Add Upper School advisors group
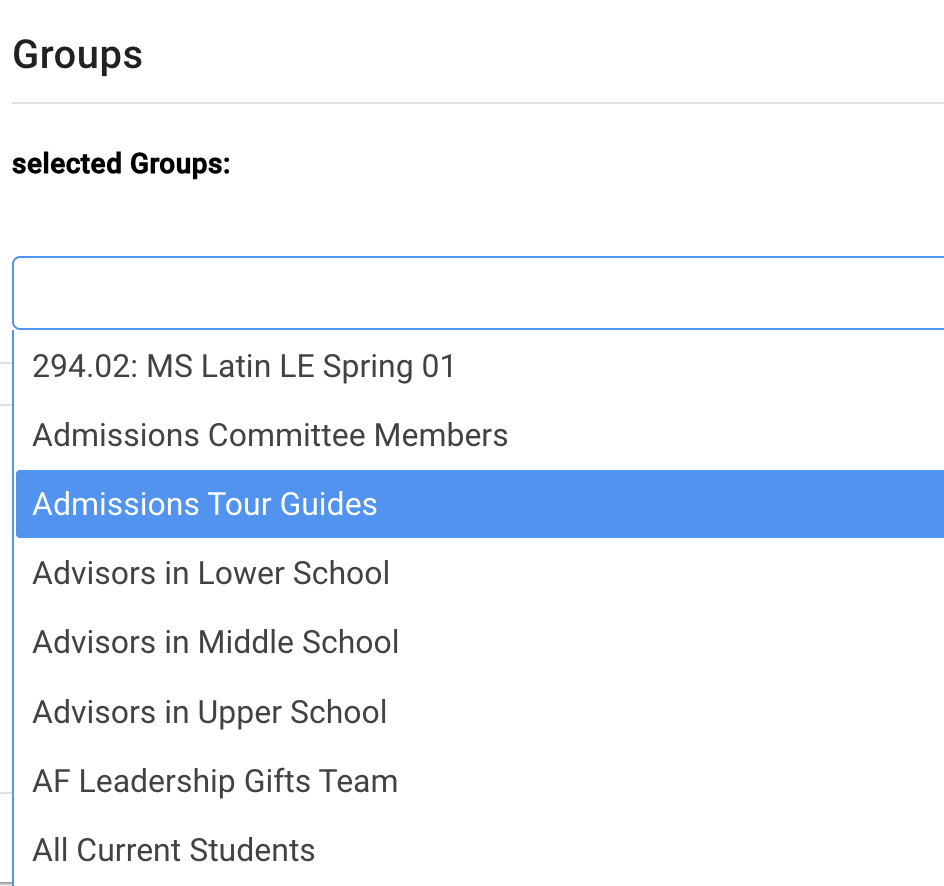 click(210, 712)
